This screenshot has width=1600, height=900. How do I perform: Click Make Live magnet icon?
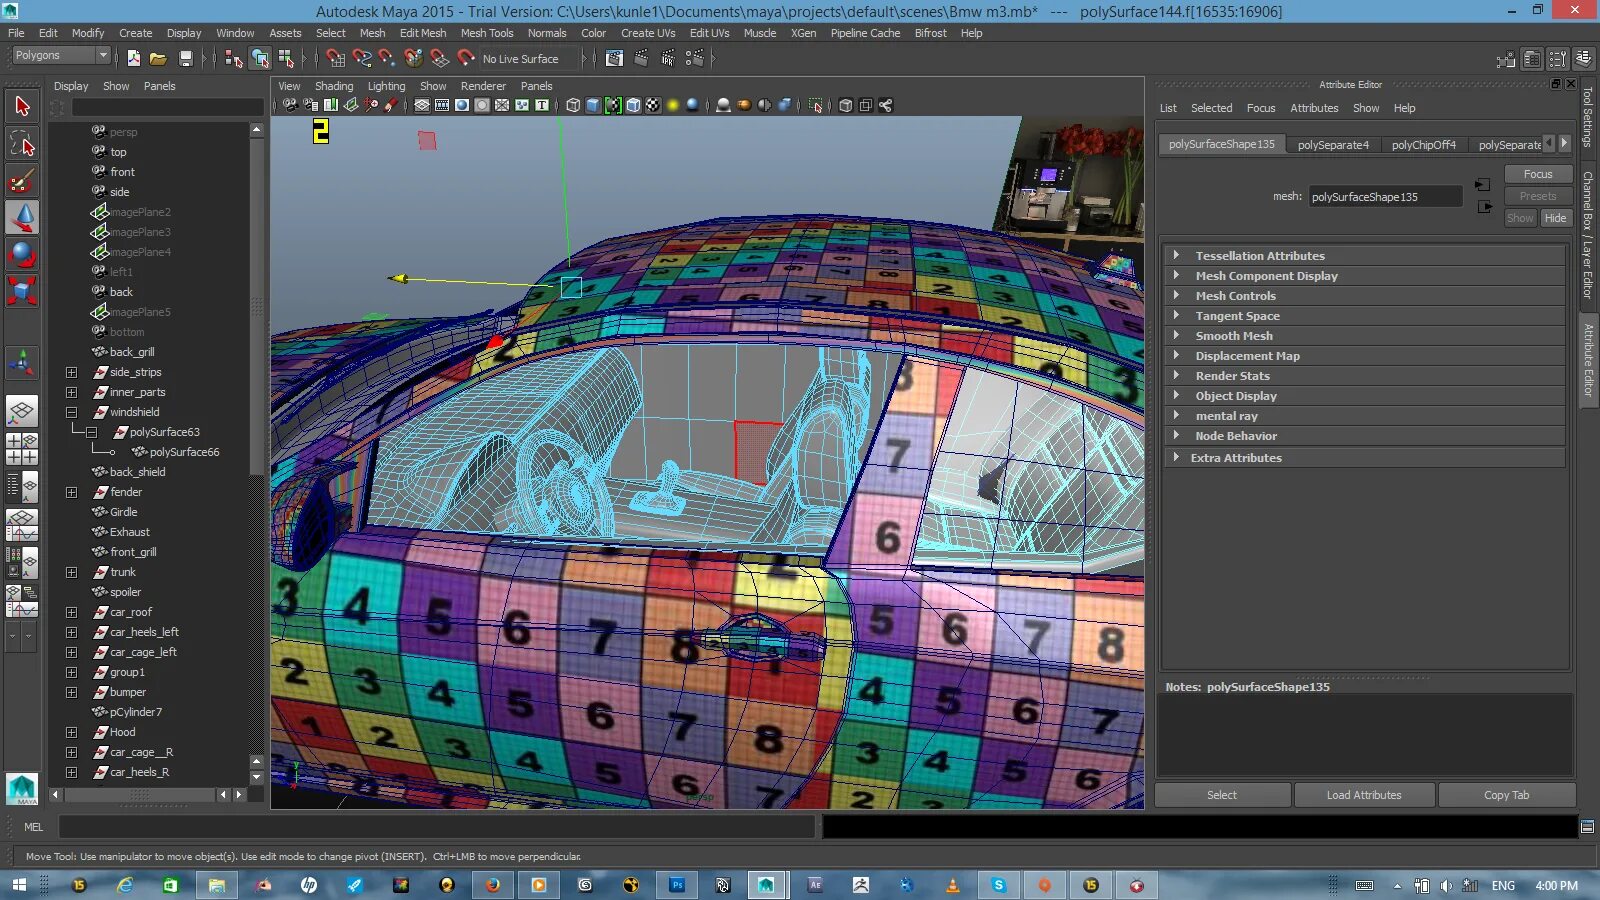(466, 58)
